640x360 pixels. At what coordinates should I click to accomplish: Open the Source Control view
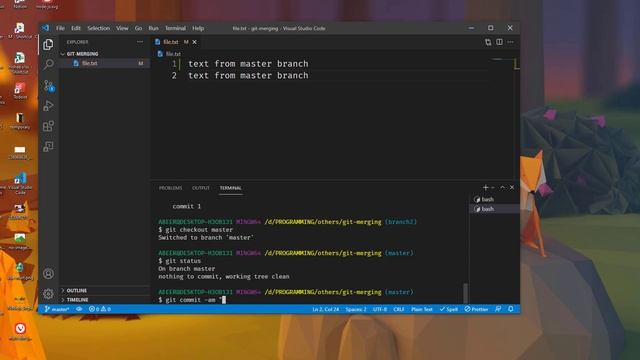49,85
